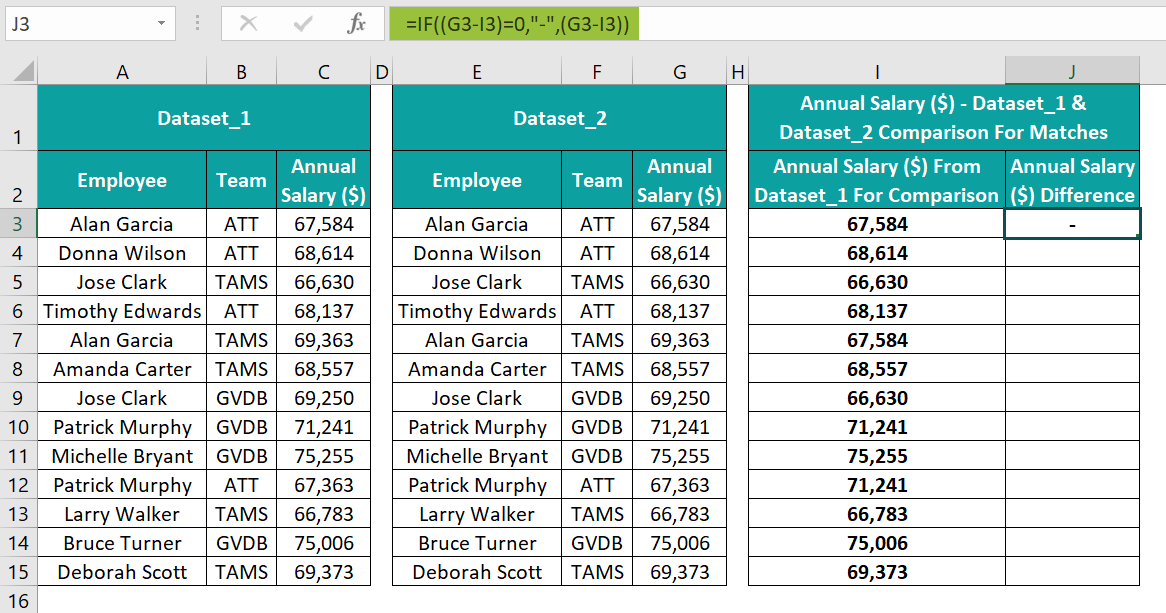
Task: Select column E header
Action: [x=477, y=72]
